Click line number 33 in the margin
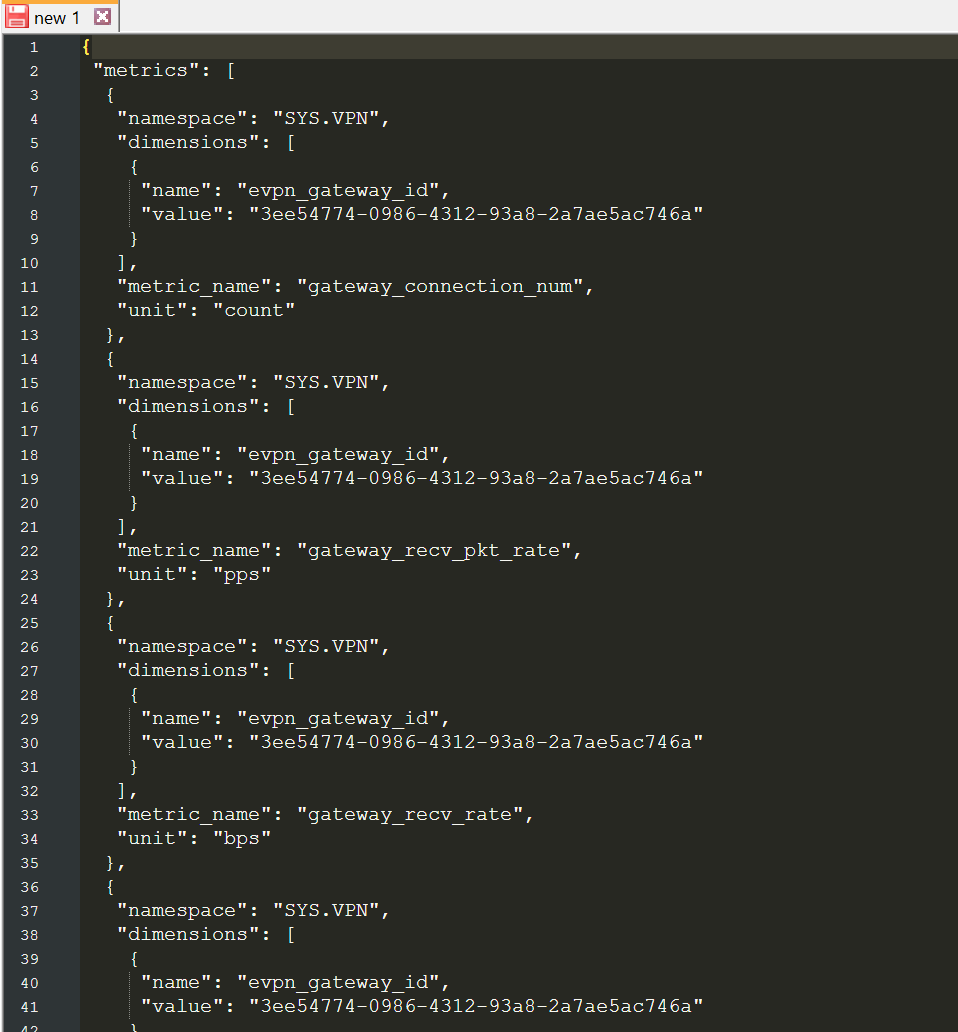The image size is (958, 1032). (30, 815)
